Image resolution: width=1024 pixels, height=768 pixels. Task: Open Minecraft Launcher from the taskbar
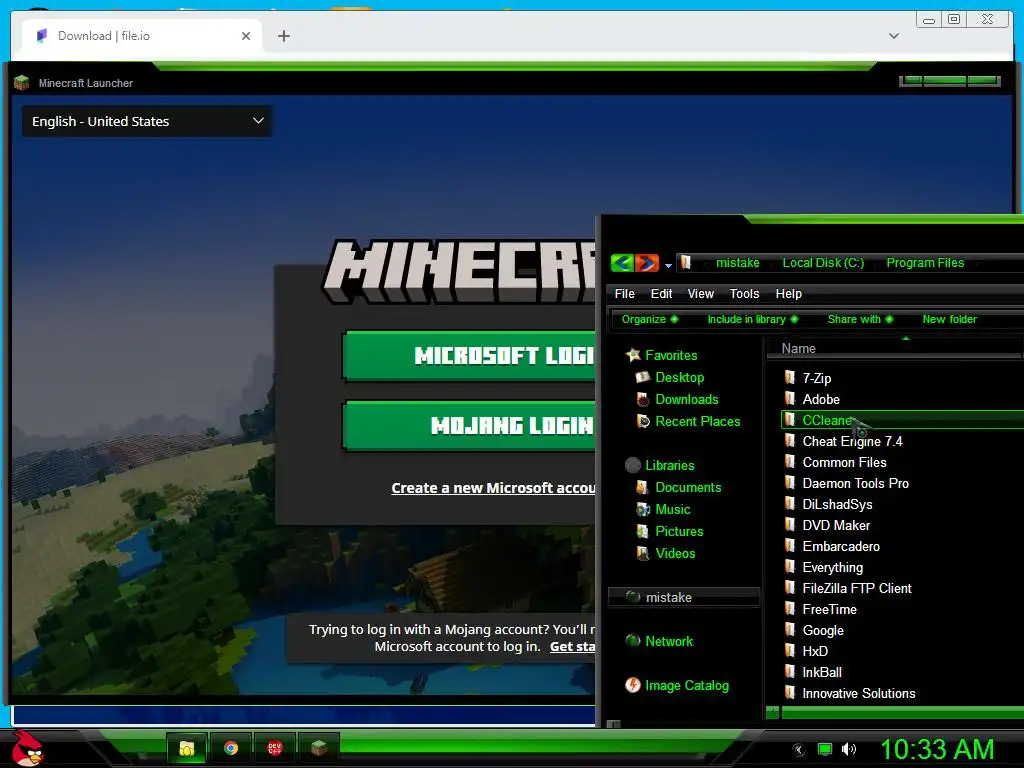[319, 748]
